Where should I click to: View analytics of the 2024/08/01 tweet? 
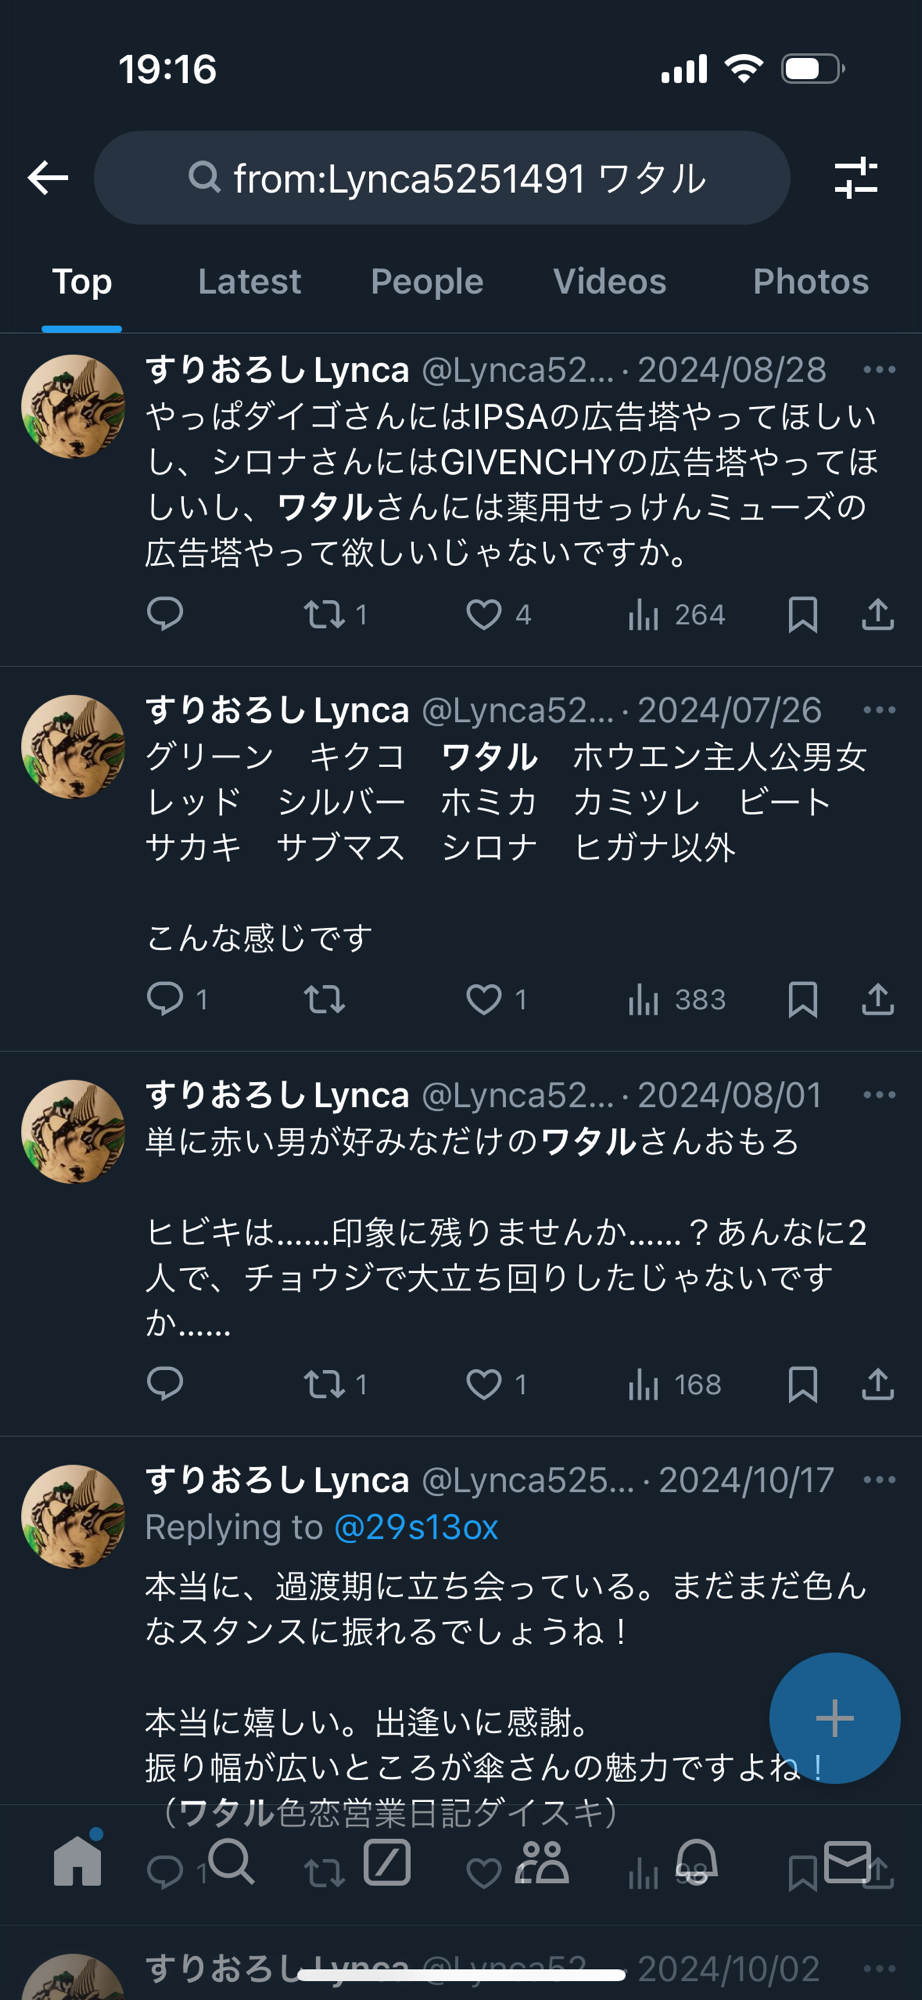coord(644,1384)
